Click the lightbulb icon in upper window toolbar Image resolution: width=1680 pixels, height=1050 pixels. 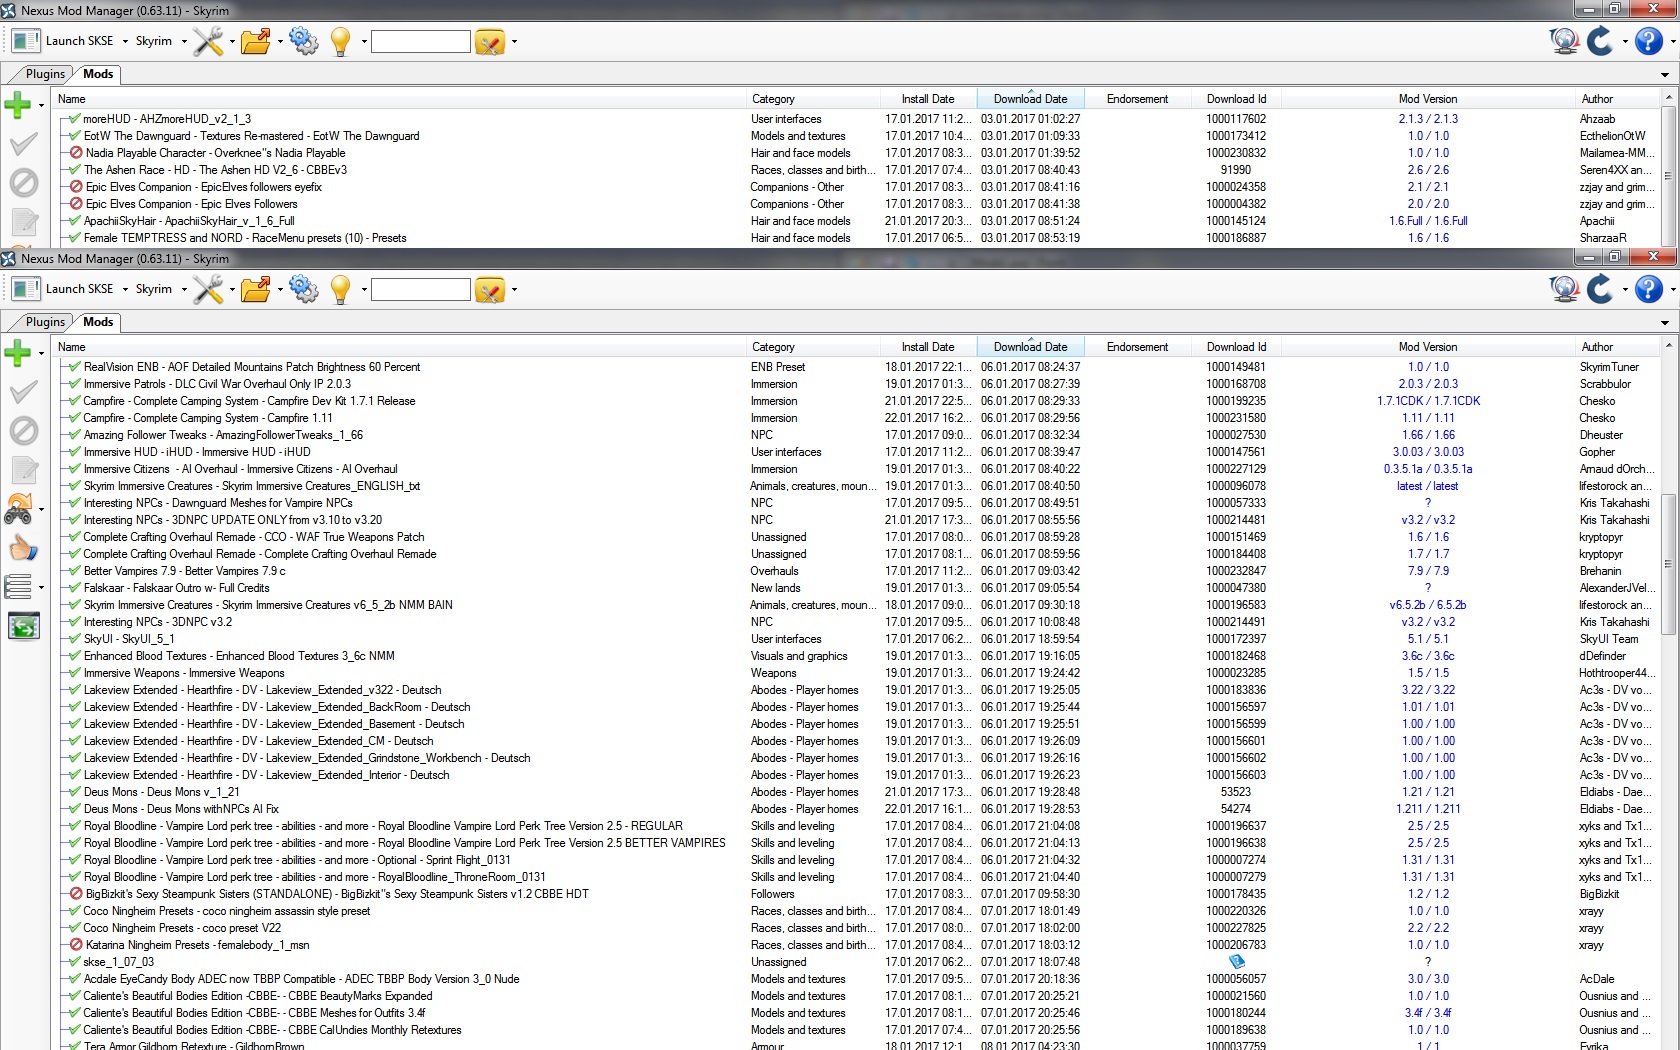point(340,42)
